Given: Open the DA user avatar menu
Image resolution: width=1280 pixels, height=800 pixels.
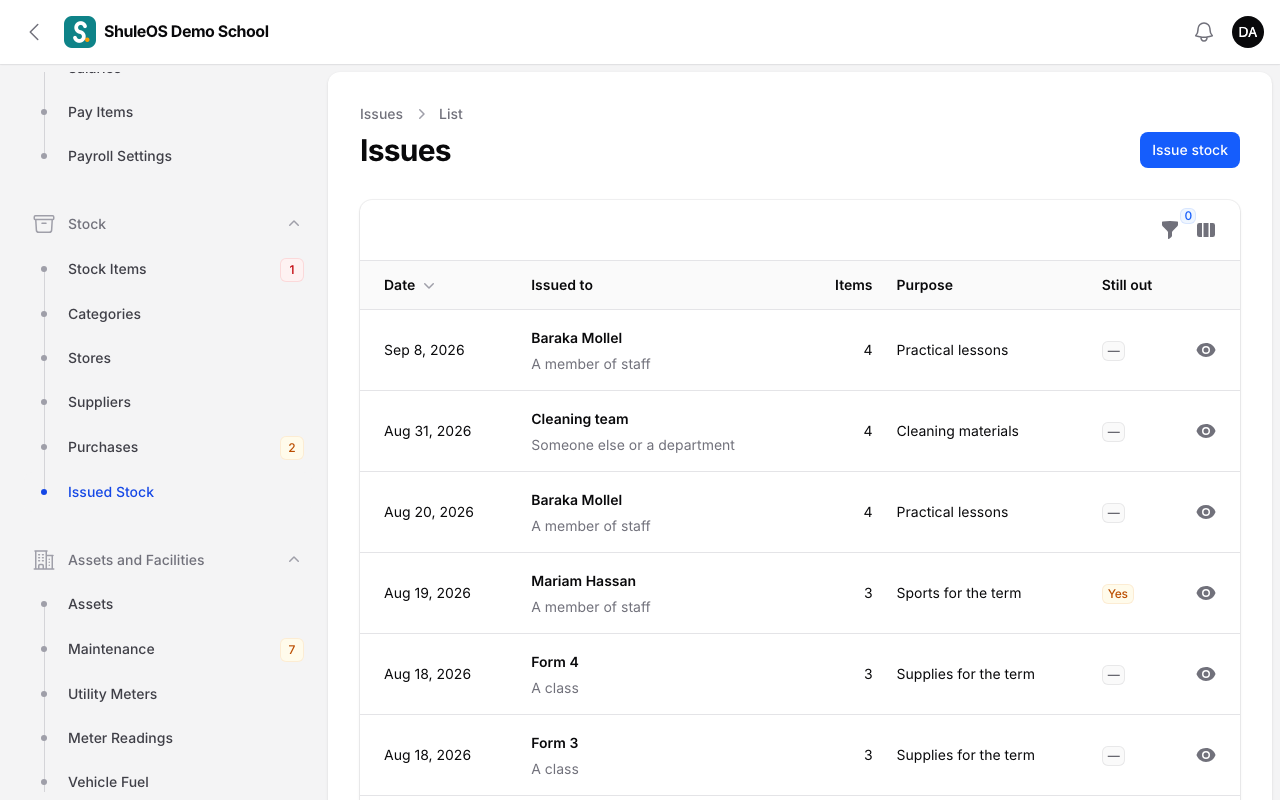Looking at the screenshot, I should [x=1248, y=32].
